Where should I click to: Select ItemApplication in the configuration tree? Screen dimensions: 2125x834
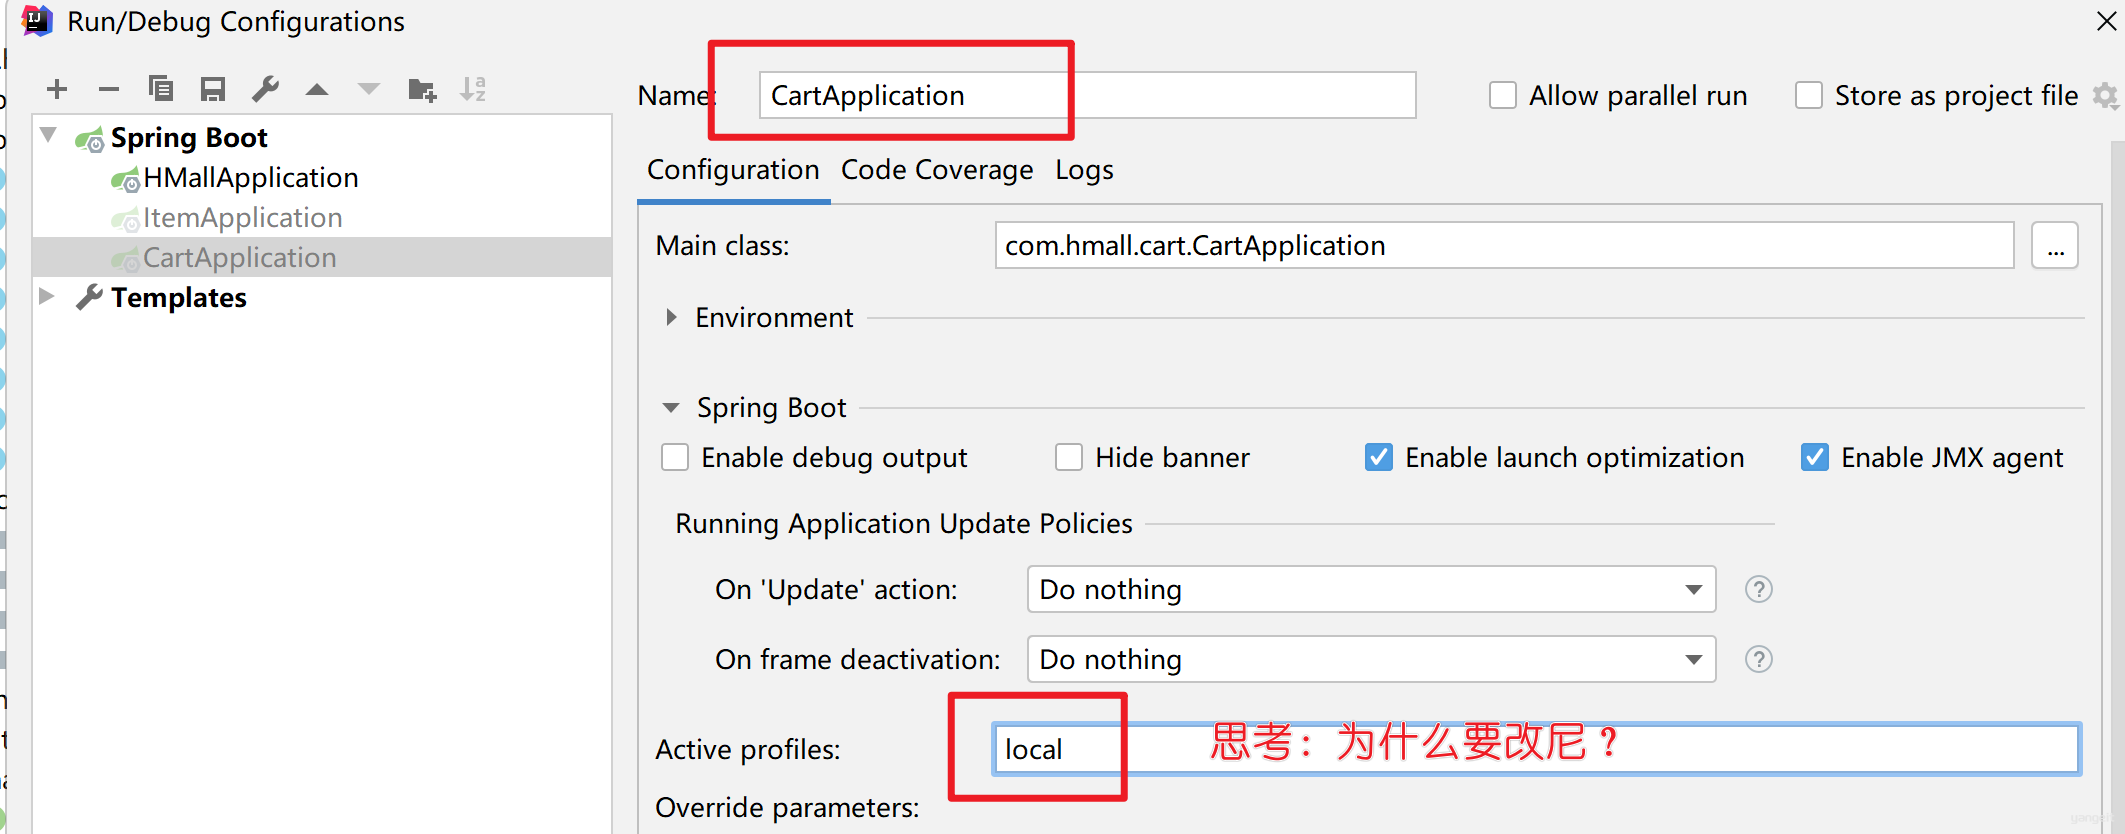(242, 218)
